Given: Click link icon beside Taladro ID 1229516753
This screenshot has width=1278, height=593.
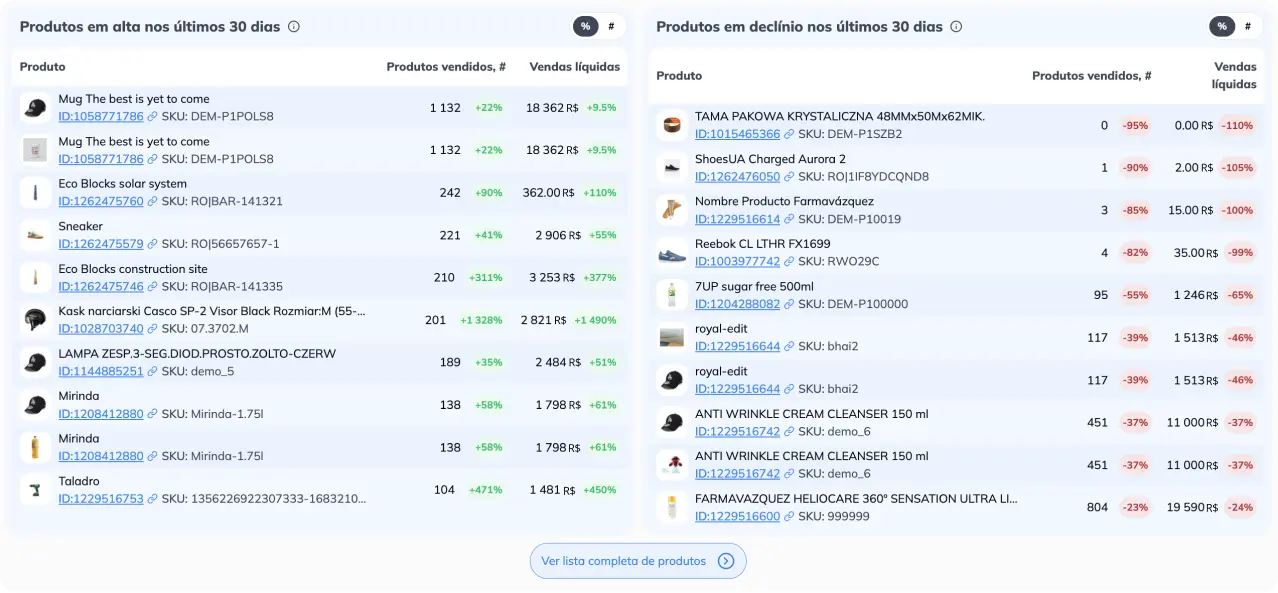Looking at the screenshot, I should click(x=152, y=499).
